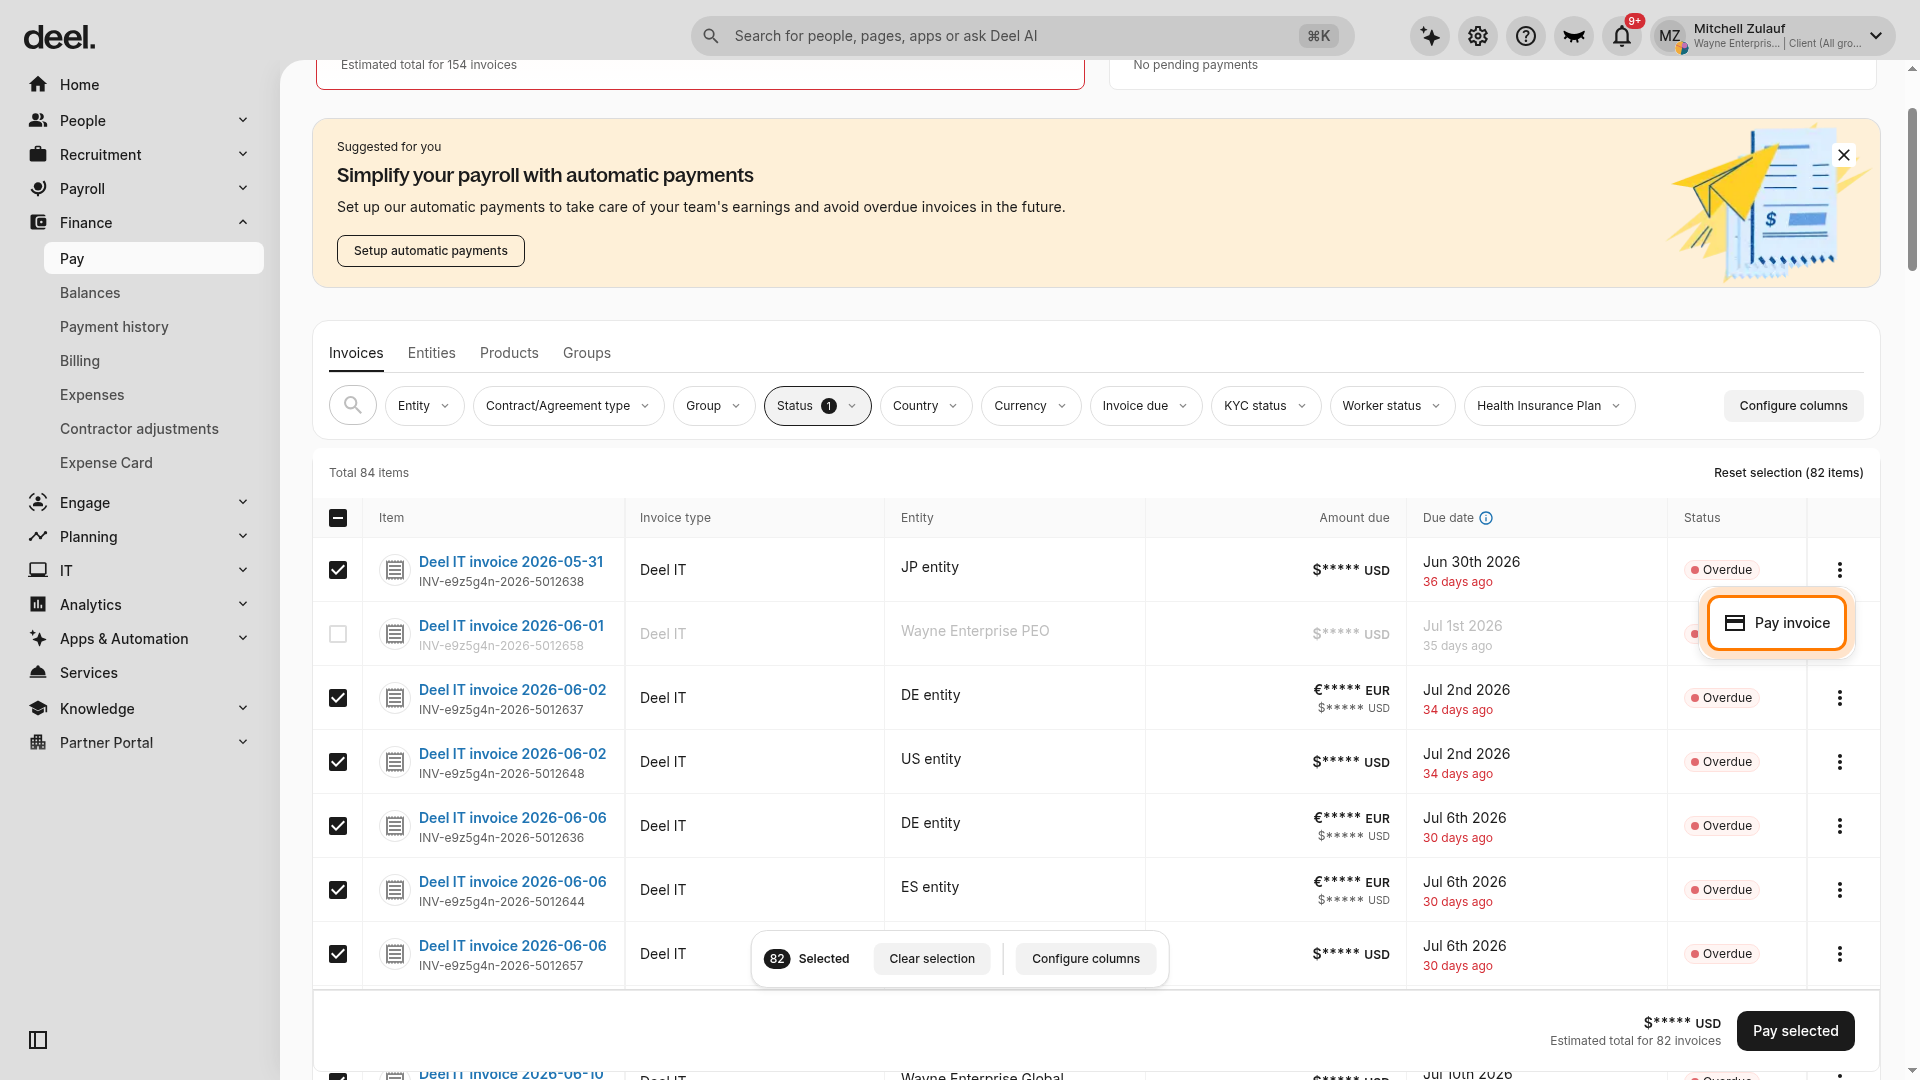Screen dimensions: 1920x1080
Task: Click Clear selection button
Action: pyautogui.click(x=932, y=959)
